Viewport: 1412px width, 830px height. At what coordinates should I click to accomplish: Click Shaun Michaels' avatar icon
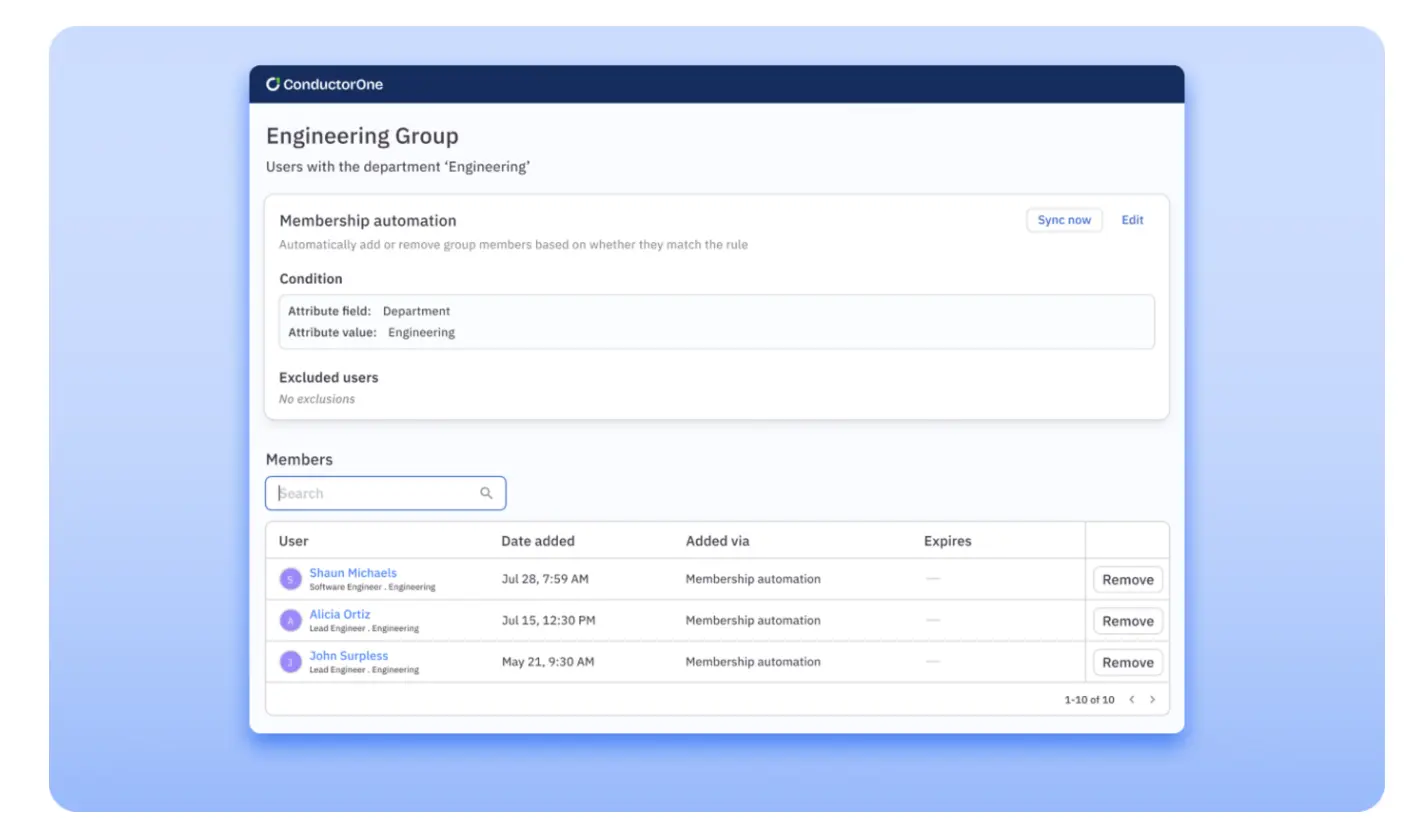click(290, 579)
